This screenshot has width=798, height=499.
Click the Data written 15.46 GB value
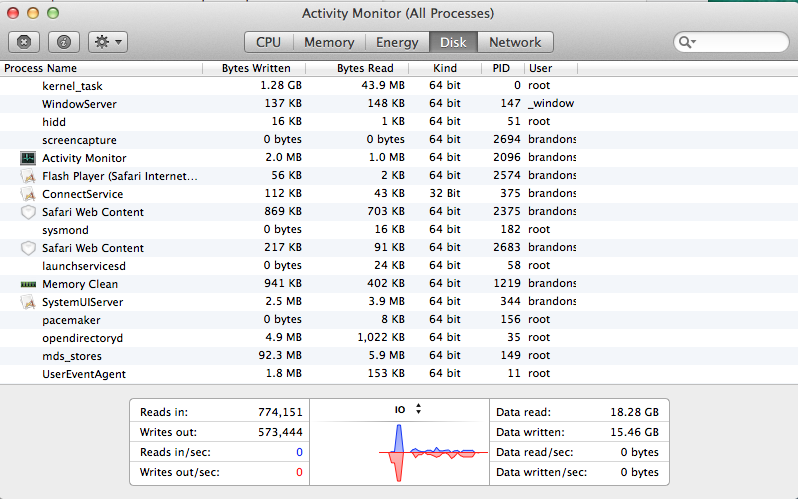coord(634,432)
